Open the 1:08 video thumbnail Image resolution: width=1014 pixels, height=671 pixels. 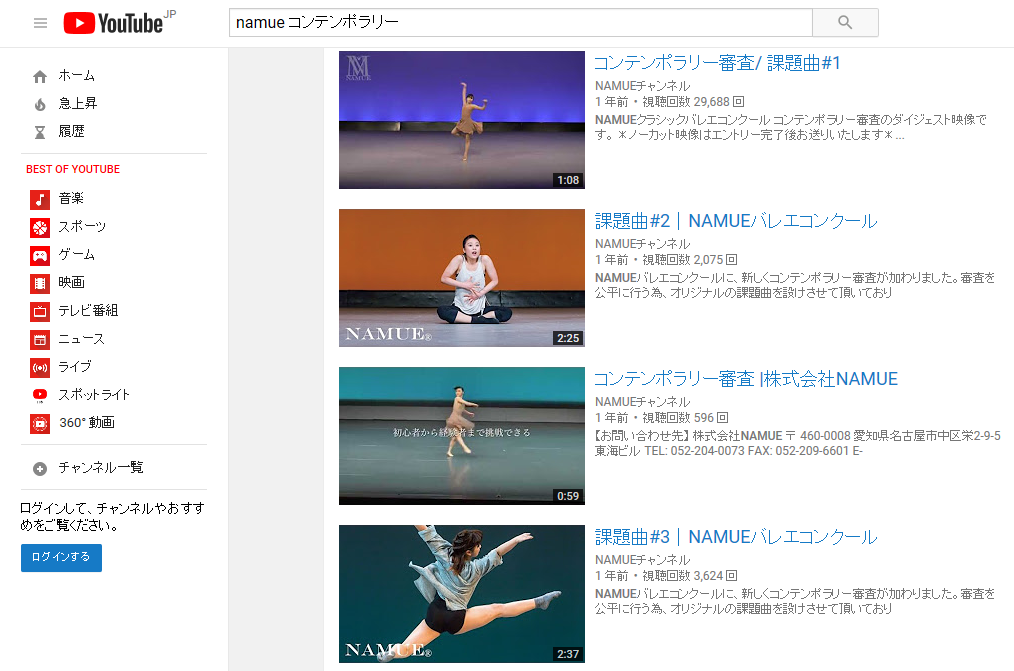[462, 120]
